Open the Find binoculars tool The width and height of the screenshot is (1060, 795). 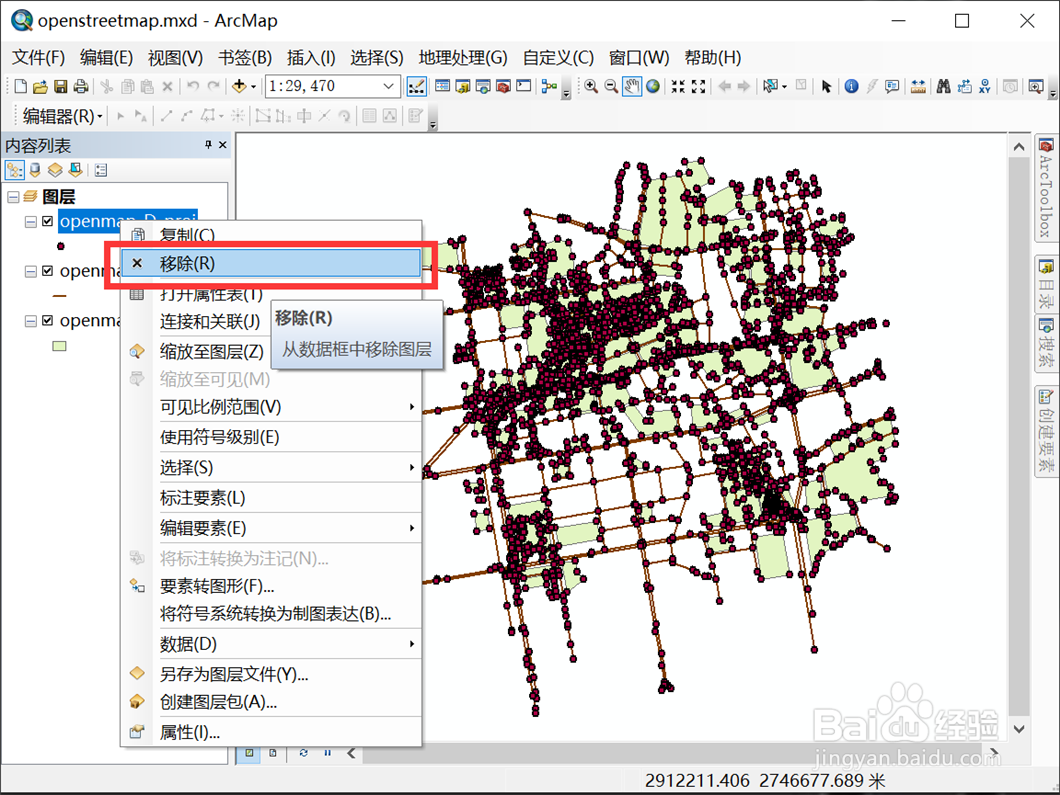[x=944, y=87]
